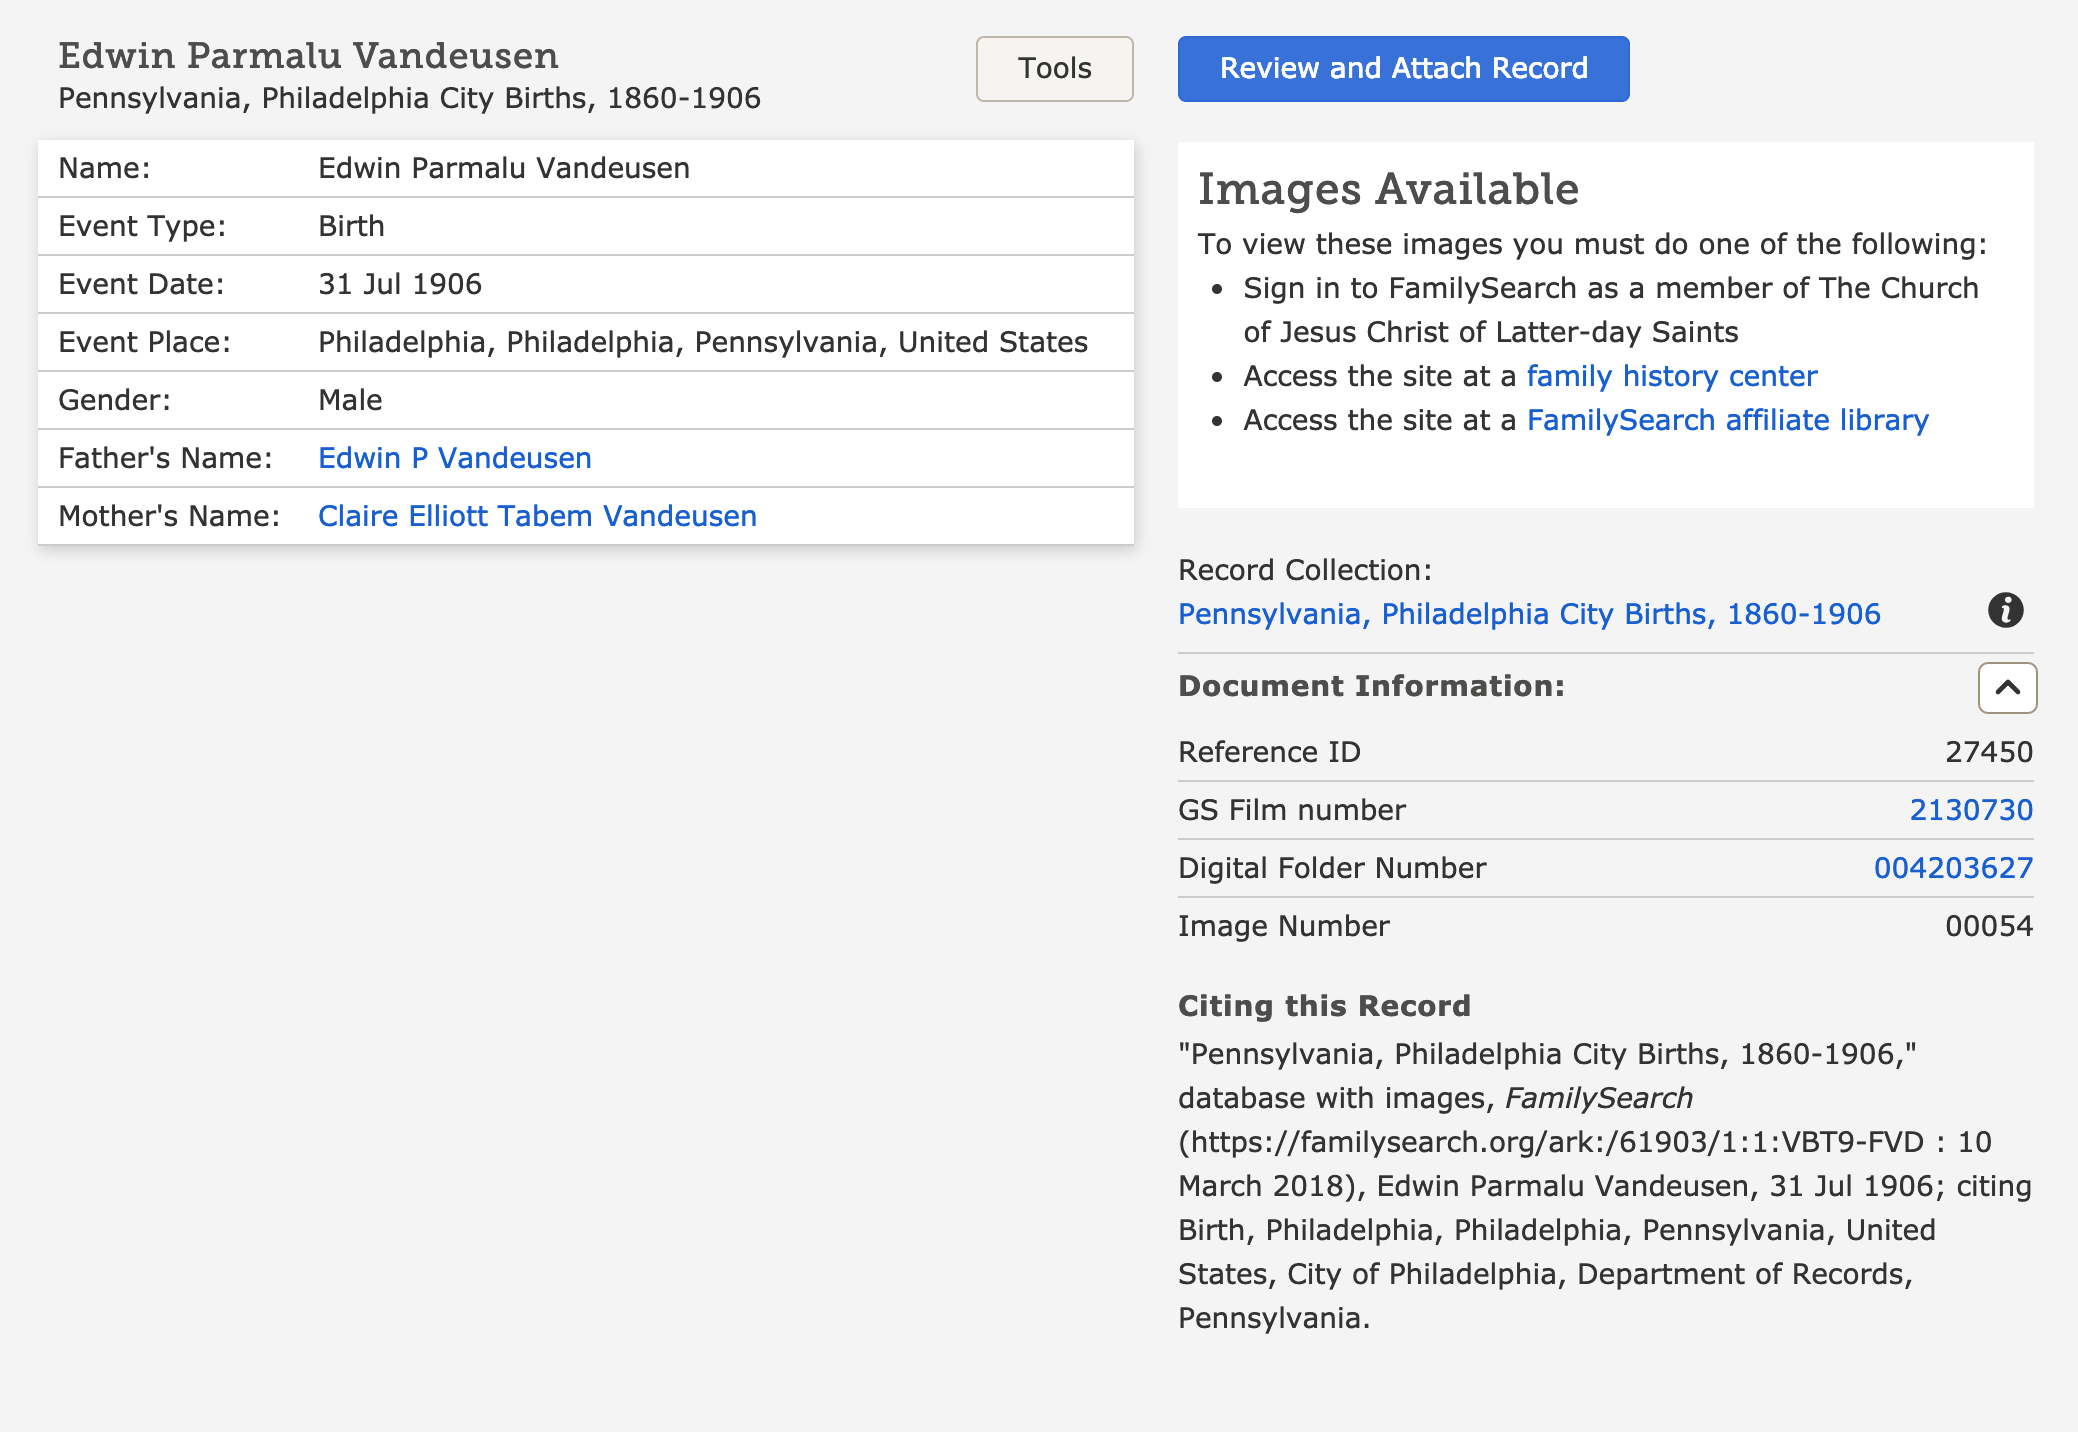Screen dimensions: 2078x1432
Task: Follow the family history center link
Action: click(1671, 376)
